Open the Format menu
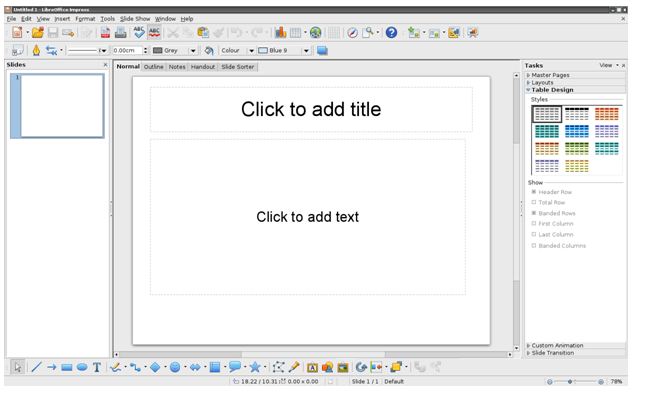Screen dimensions: 647x394 (85, 19)
